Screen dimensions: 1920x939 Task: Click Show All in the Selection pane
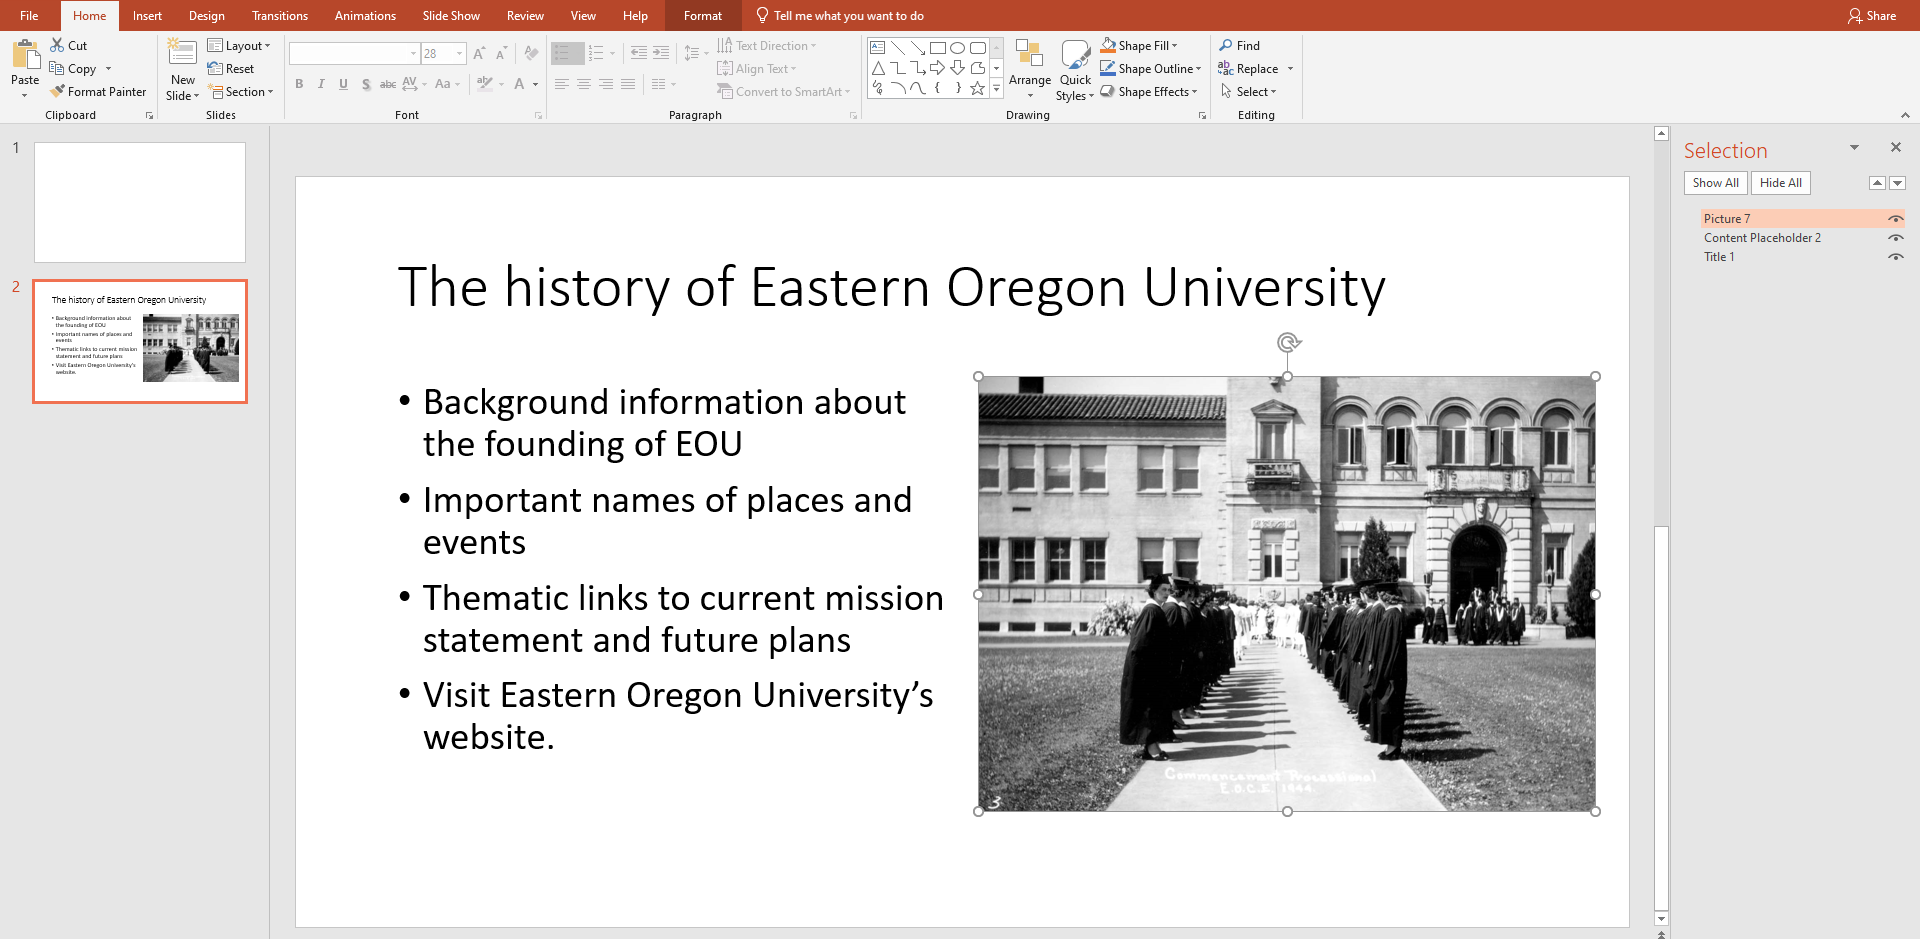coord(1715,183)
